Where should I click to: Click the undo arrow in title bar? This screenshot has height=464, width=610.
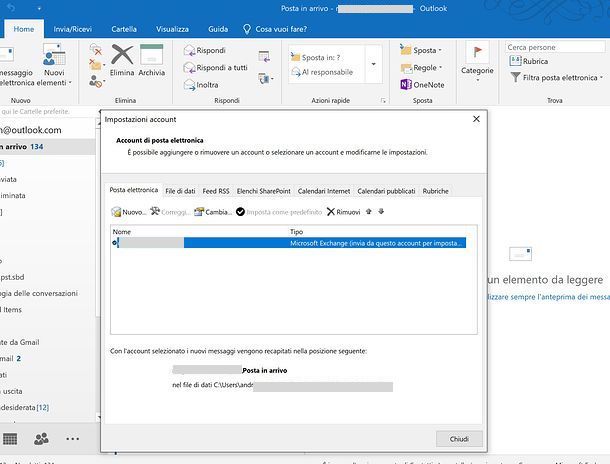pyautogui.click(x=11, y=8)
